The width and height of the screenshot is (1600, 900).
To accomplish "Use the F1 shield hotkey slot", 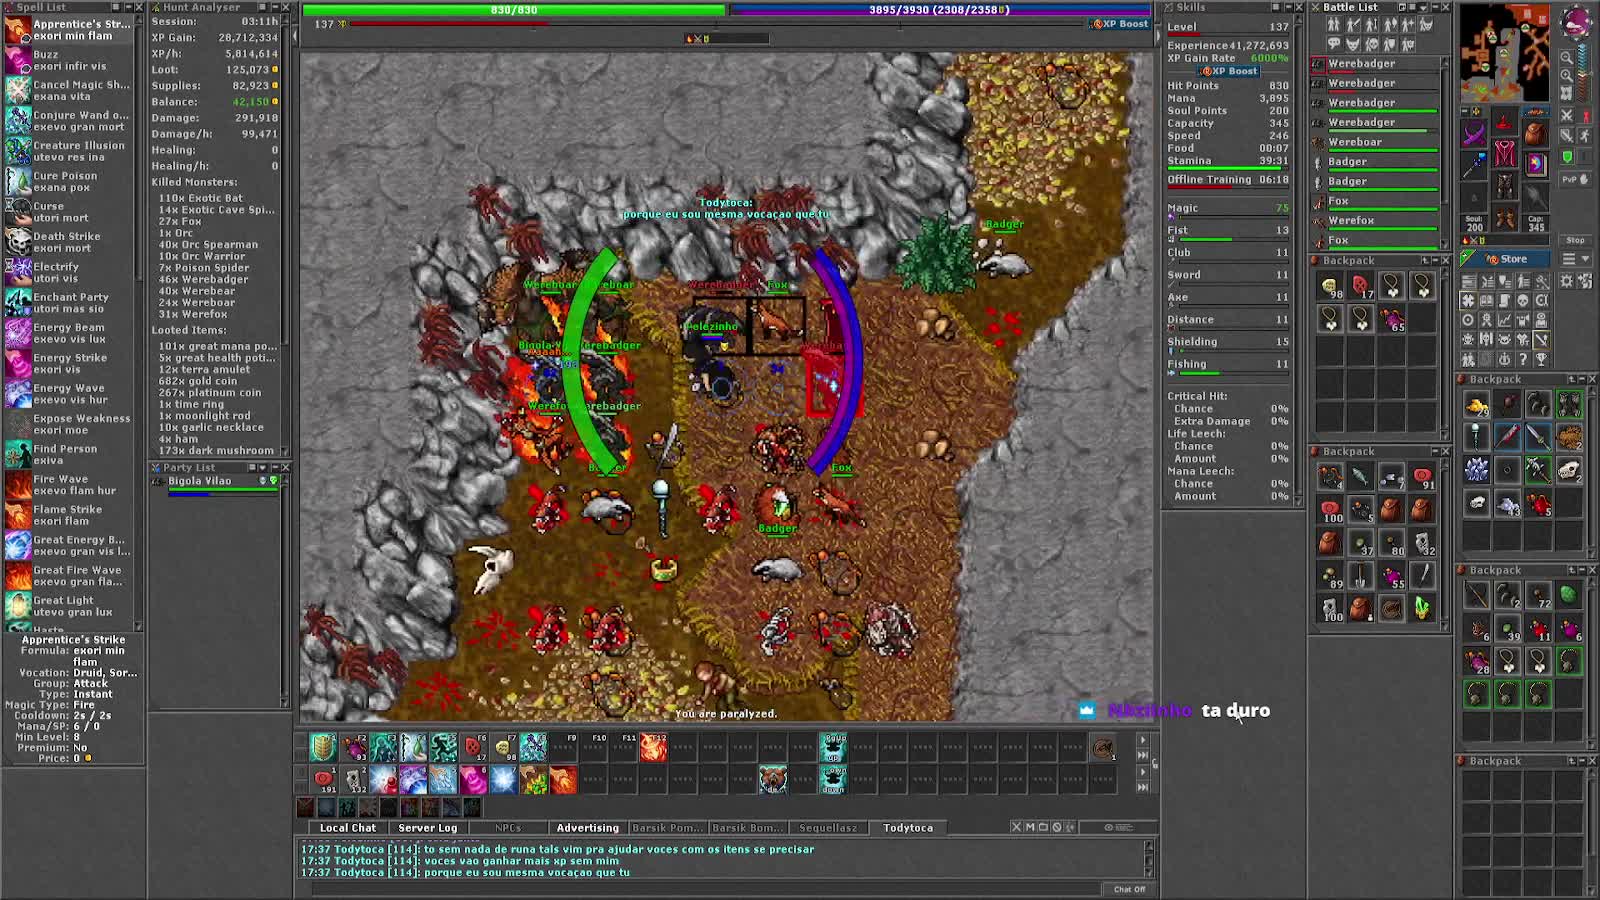I will tap(323, 747).
